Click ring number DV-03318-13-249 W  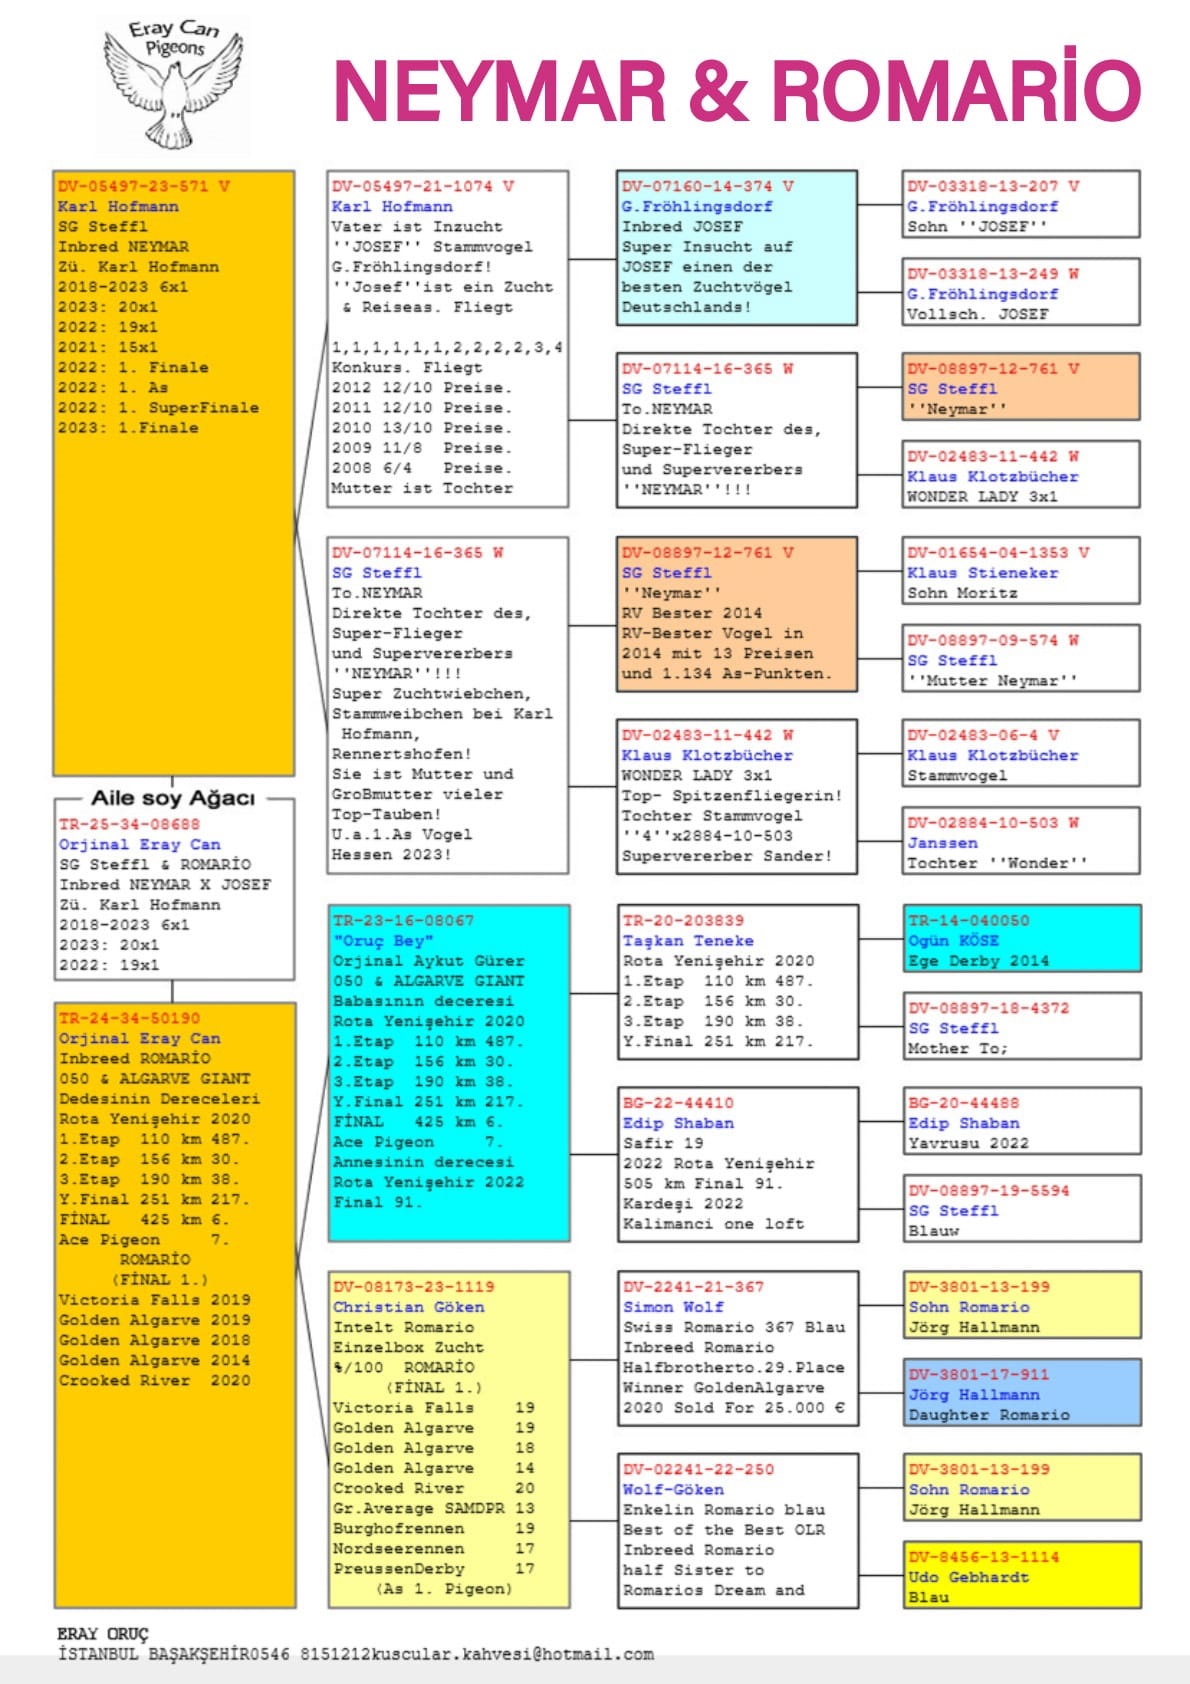tap(993, 274)
